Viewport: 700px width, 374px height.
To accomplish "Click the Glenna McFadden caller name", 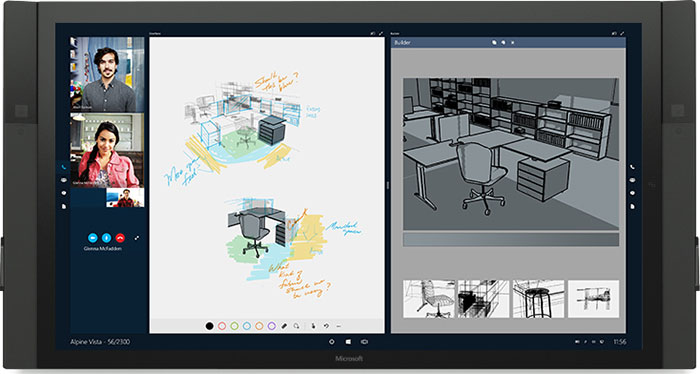I will [103, 249].
